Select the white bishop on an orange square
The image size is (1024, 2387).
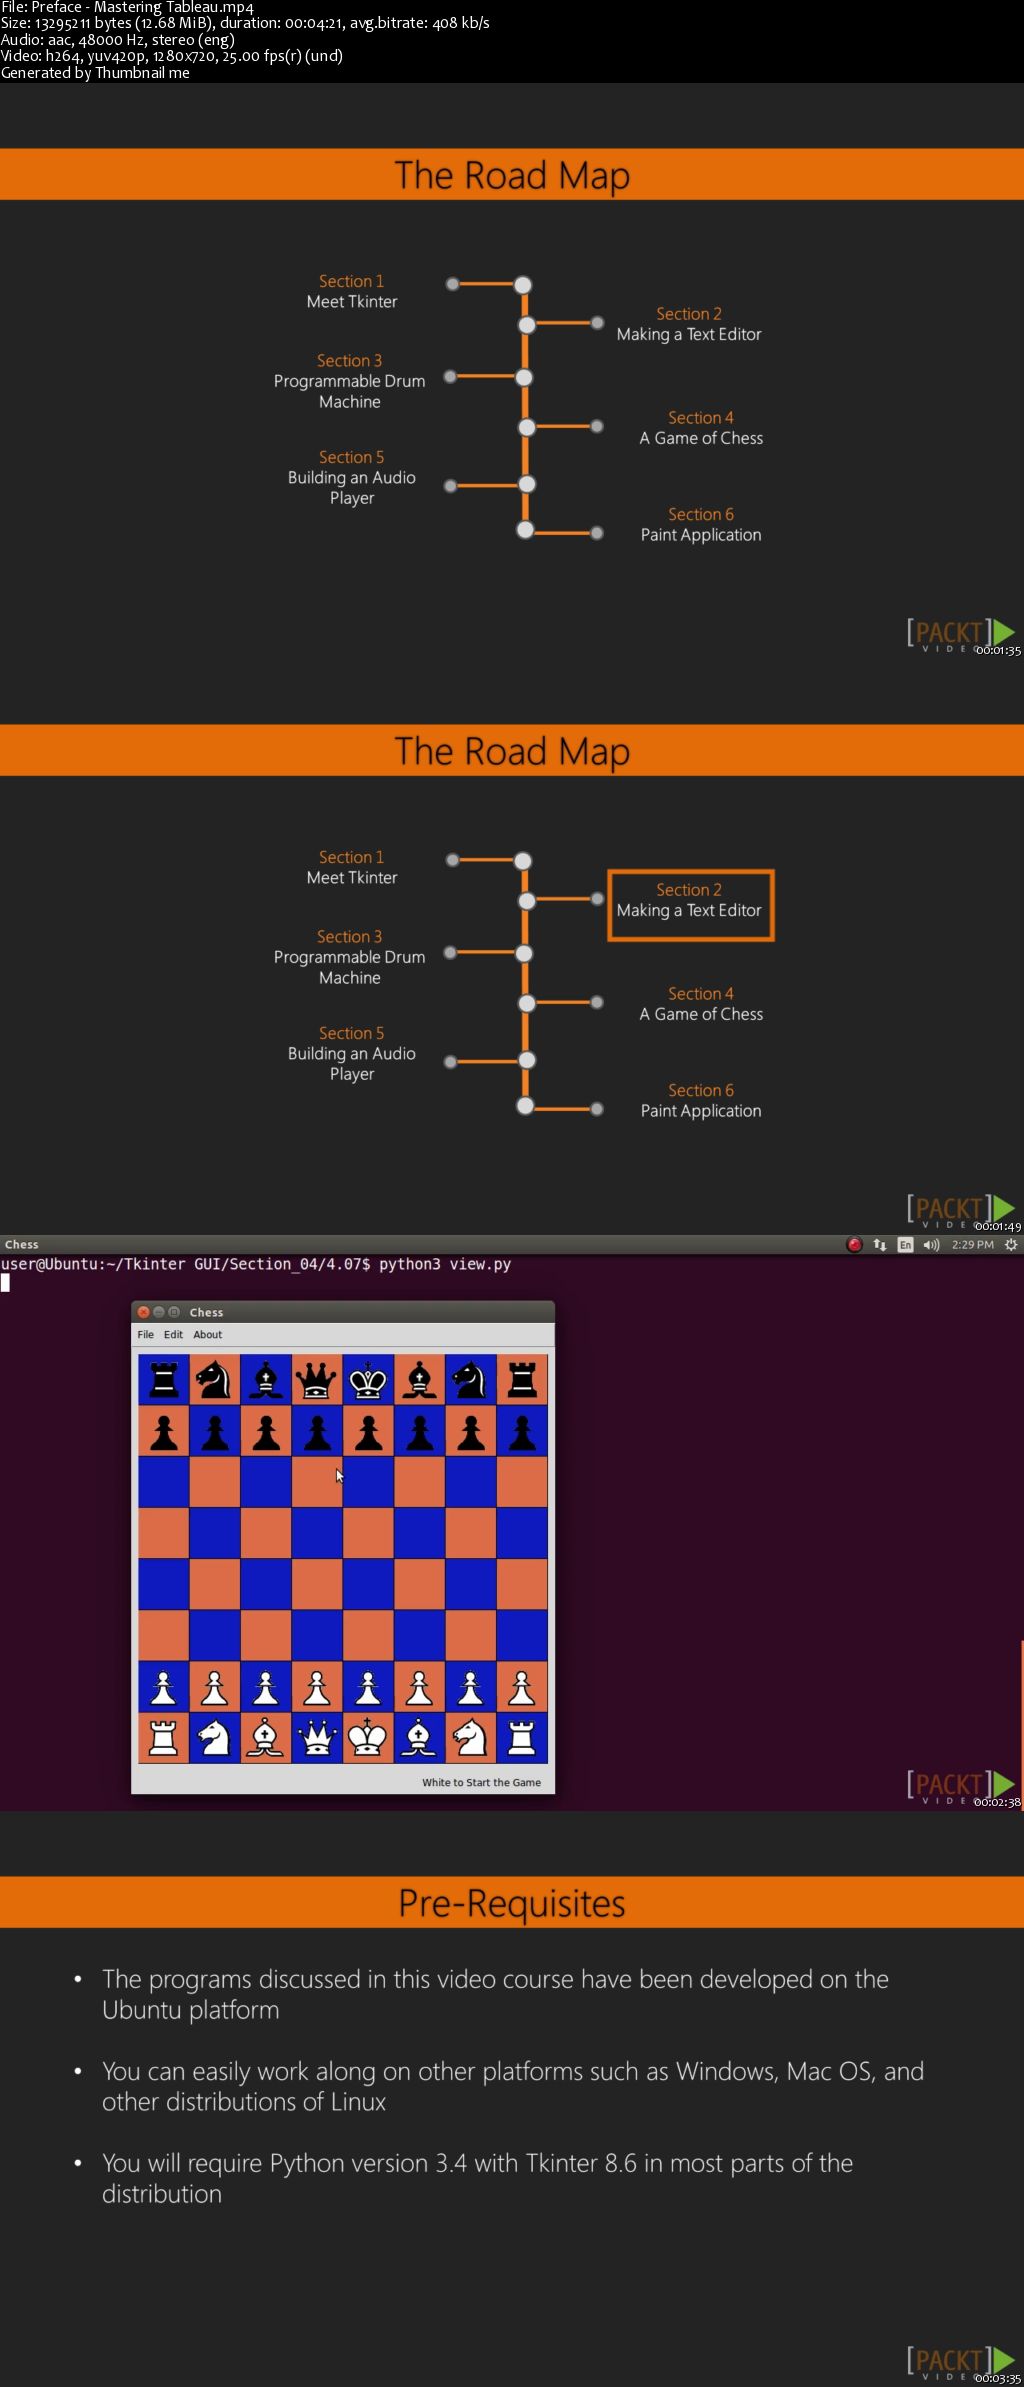(266, 1738)
